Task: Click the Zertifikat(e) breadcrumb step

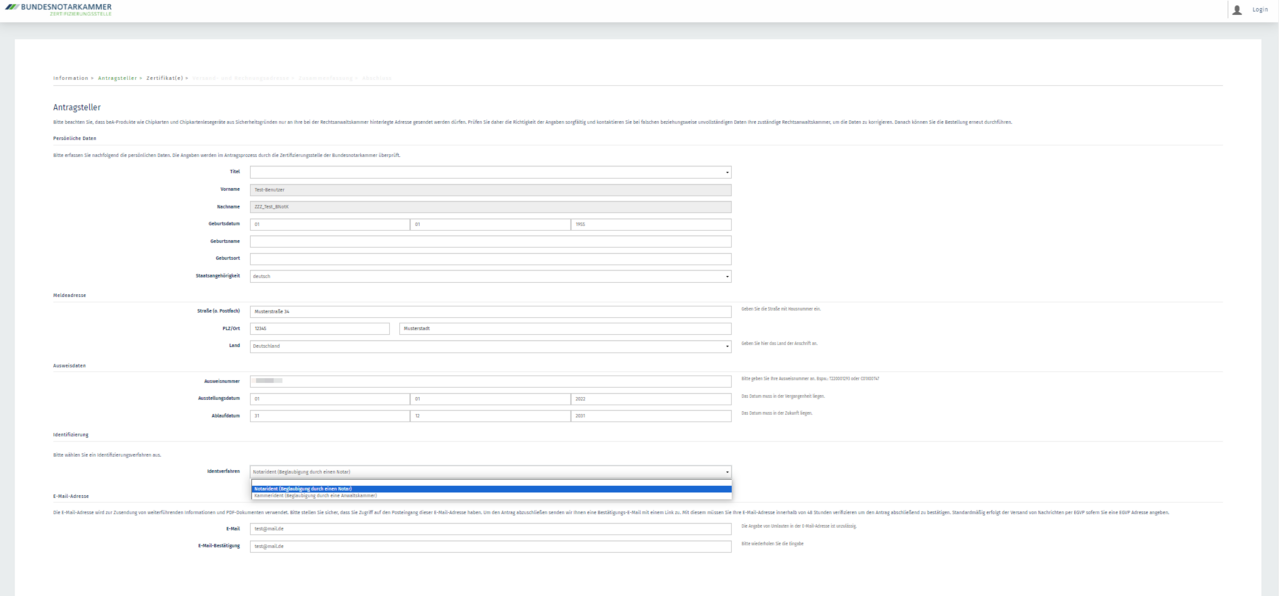Action: click(165, 78)
